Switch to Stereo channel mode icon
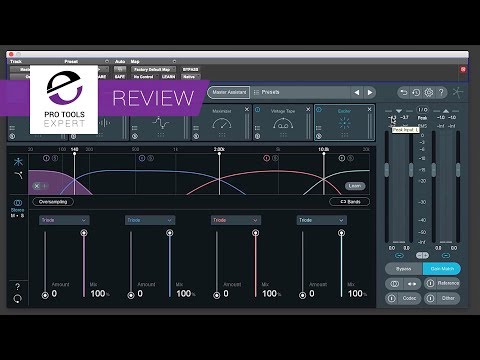Image resolution: width=480 pixels, height=360 pixels. click(x=18, y=203)
